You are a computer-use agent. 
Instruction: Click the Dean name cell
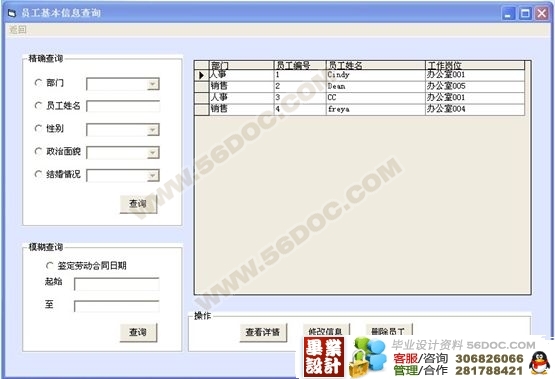[376, 87]
